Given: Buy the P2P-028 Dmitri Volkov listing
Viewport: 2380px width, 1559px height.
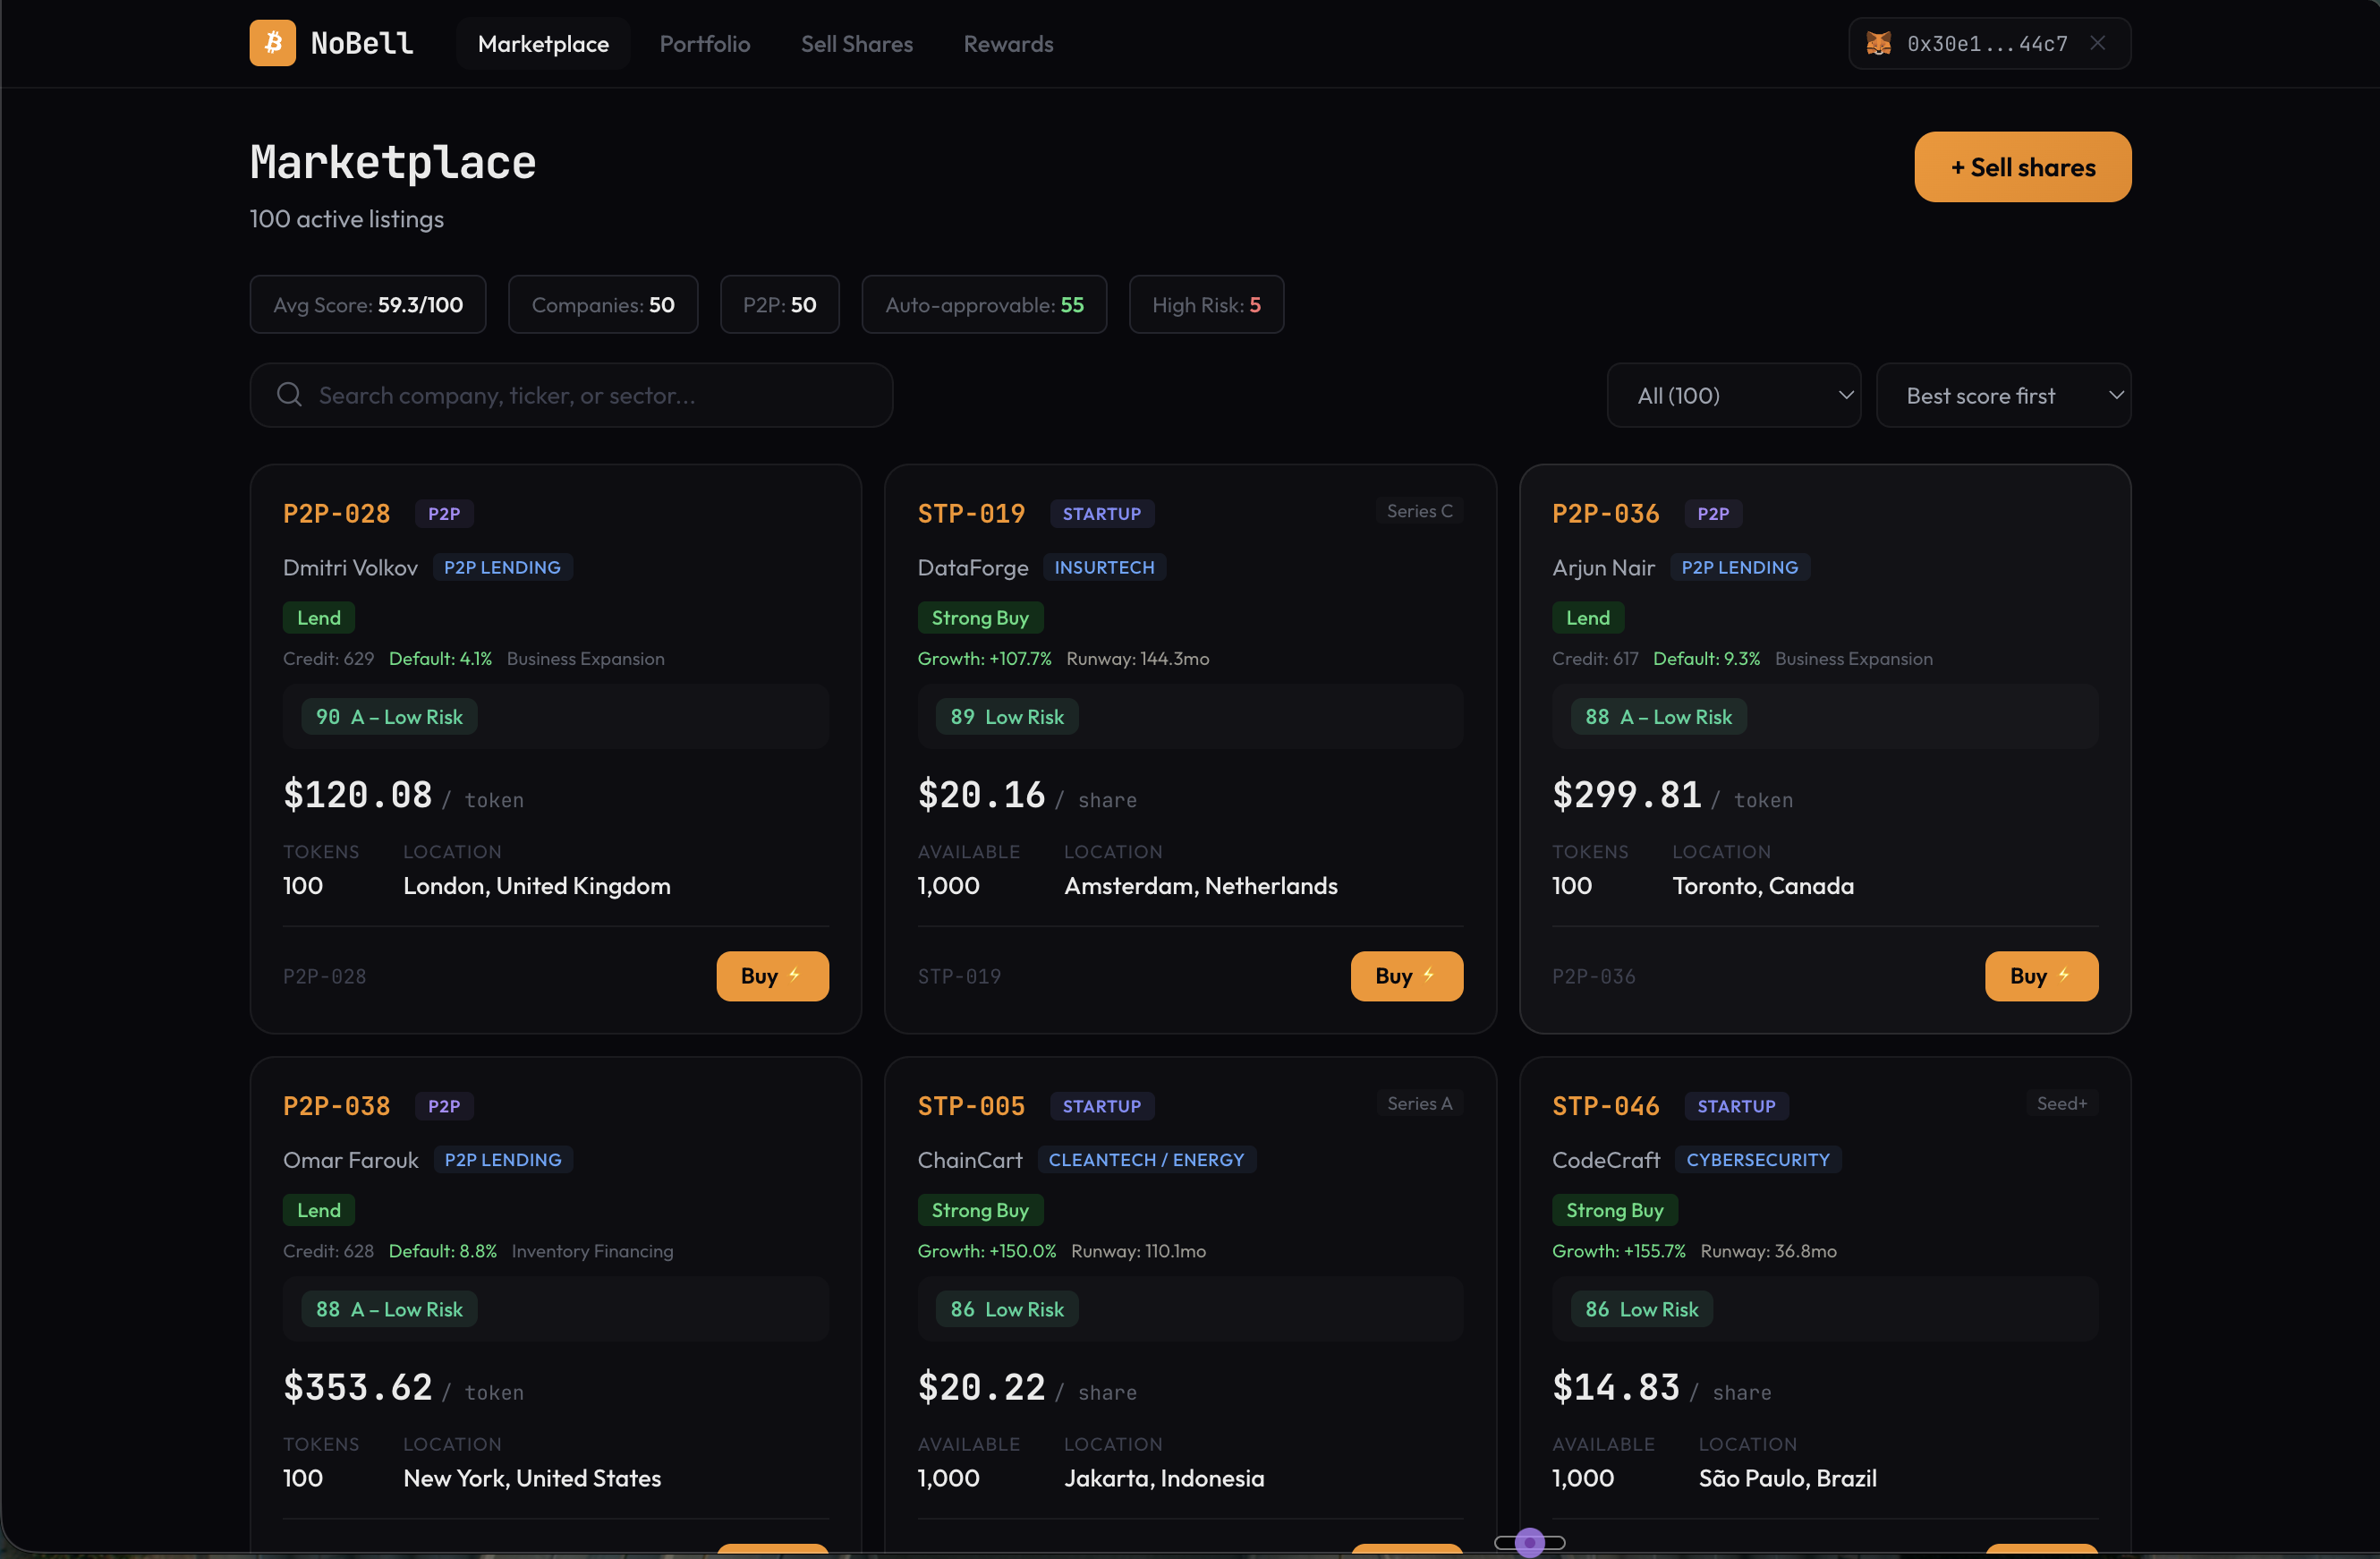Looking at the screenshot, I should pos(771,975).
